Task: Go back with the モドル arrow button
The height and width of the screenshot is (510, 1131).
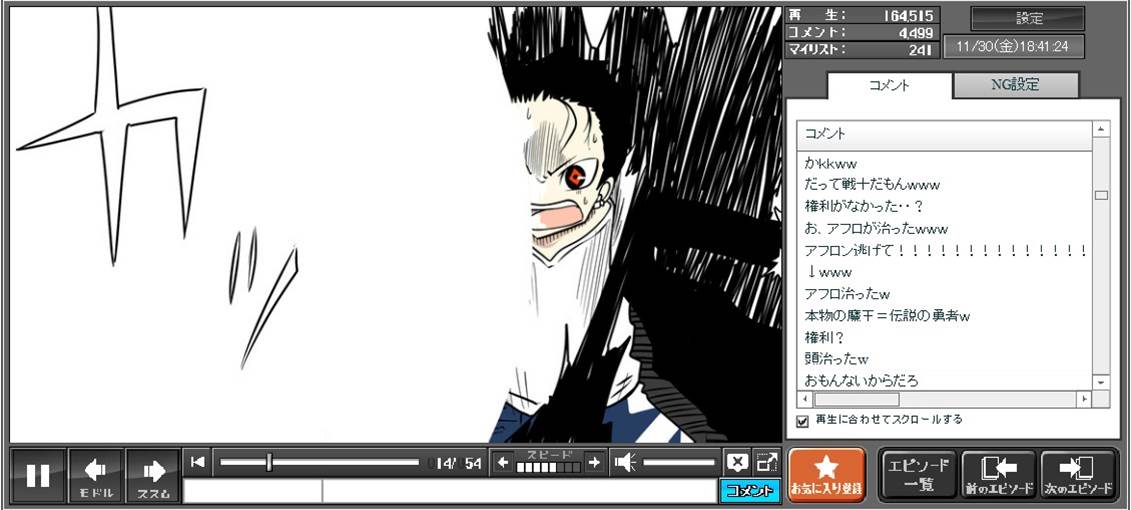Action: (96, 476)
